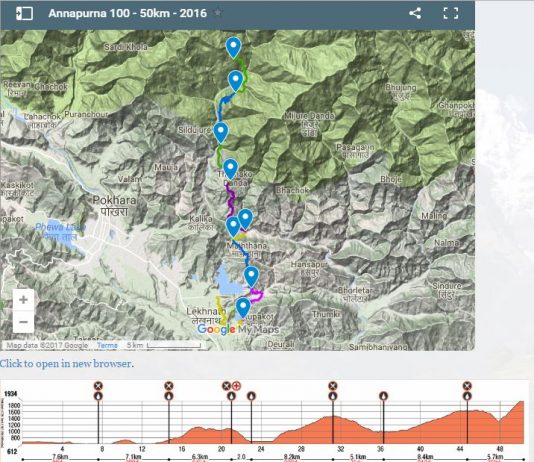Click the pin near Rupakot
Viewport: 534px width, 462px height.
(x=243, y=308)
